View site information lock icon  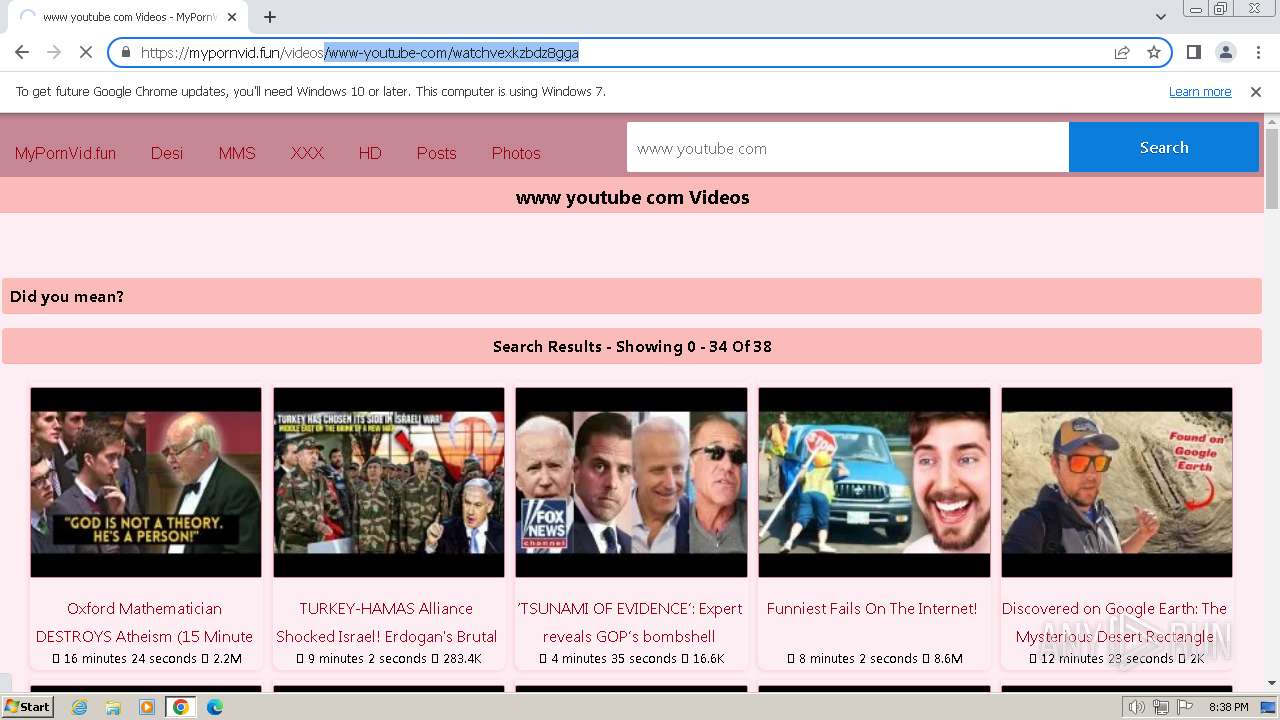(126, 52)
